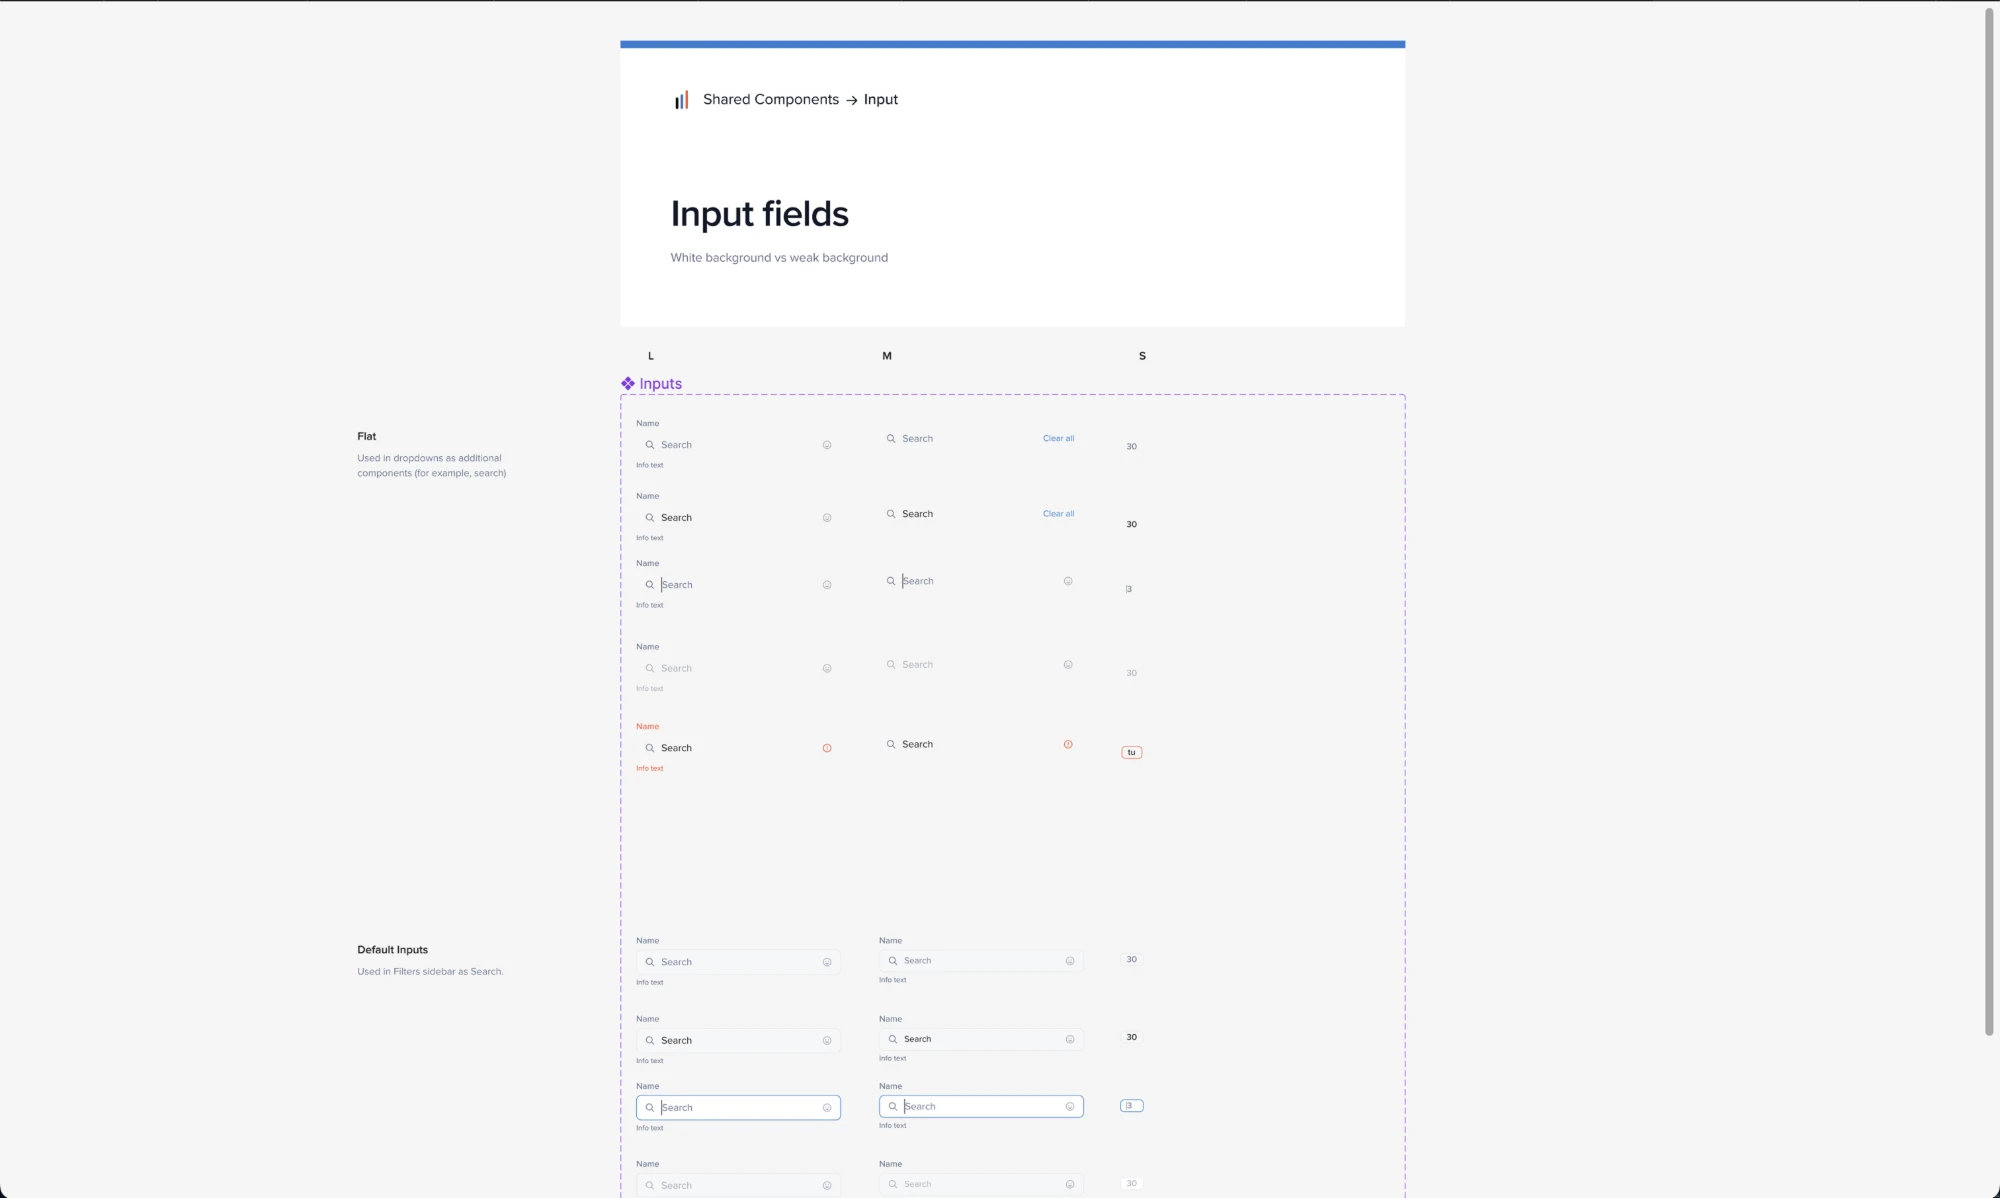Click smiley icon in faded disabled Flat M input
Image resolution: width=2000 pixels, height=1198 pixels.
click(x=1068, y=664)
